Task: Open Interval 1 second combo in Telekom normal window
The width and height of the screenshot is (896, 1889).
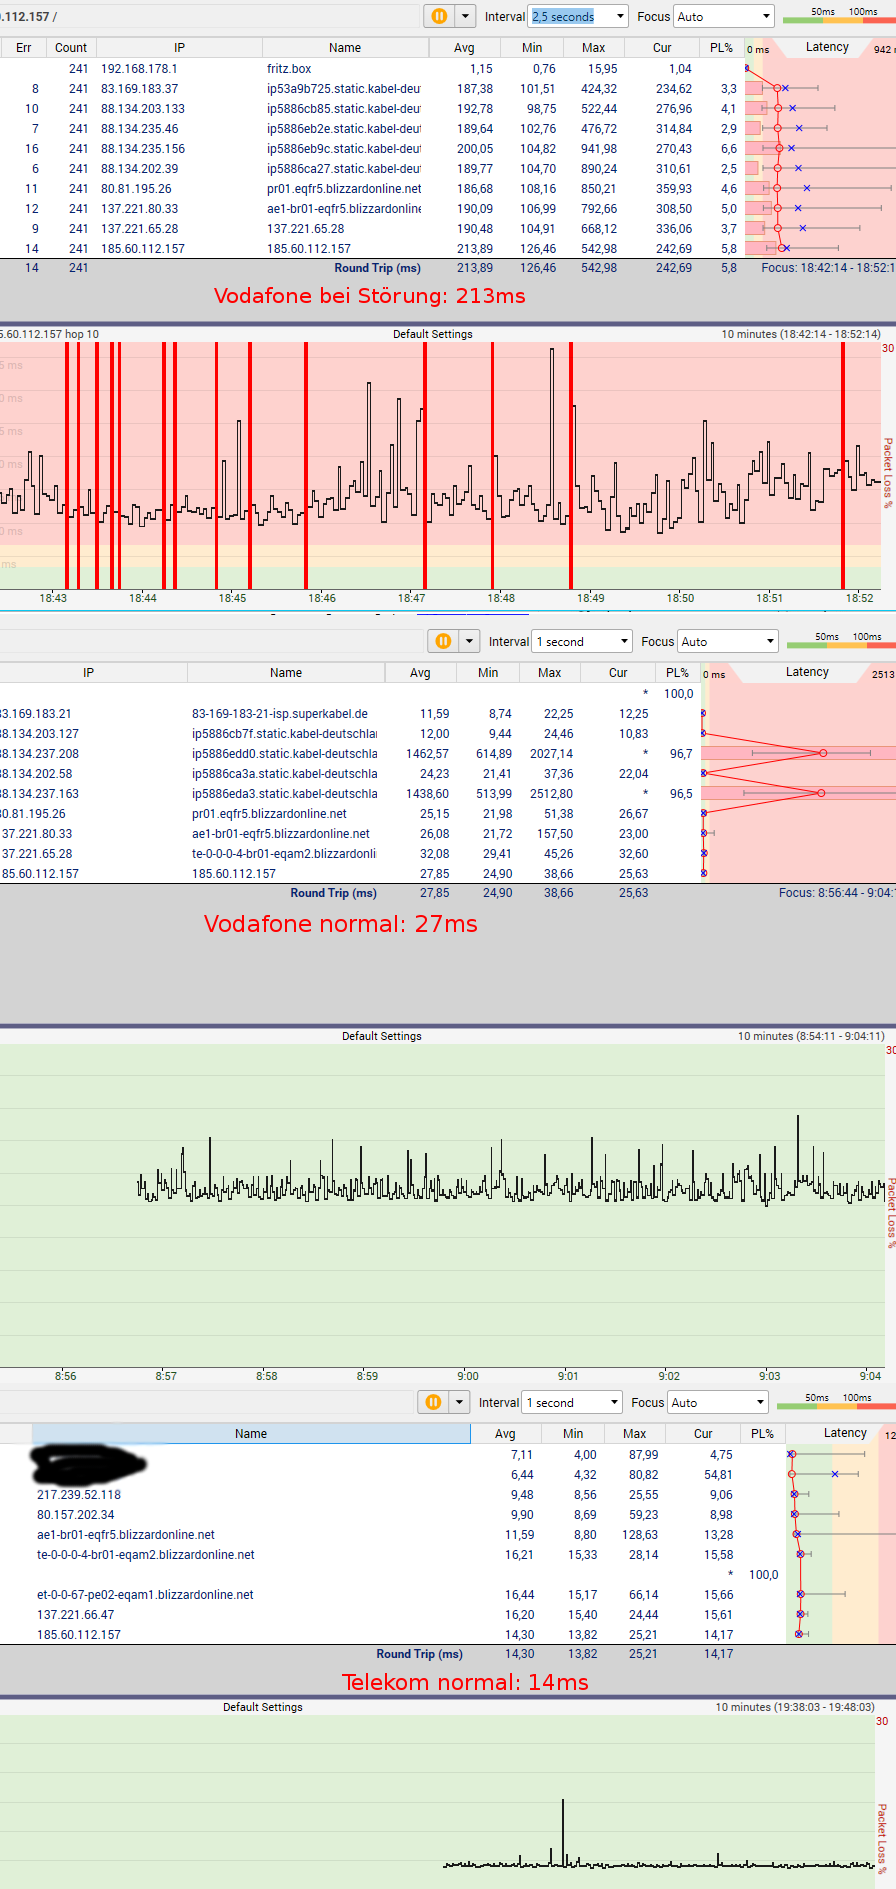Action: [x=572, y=1402]
